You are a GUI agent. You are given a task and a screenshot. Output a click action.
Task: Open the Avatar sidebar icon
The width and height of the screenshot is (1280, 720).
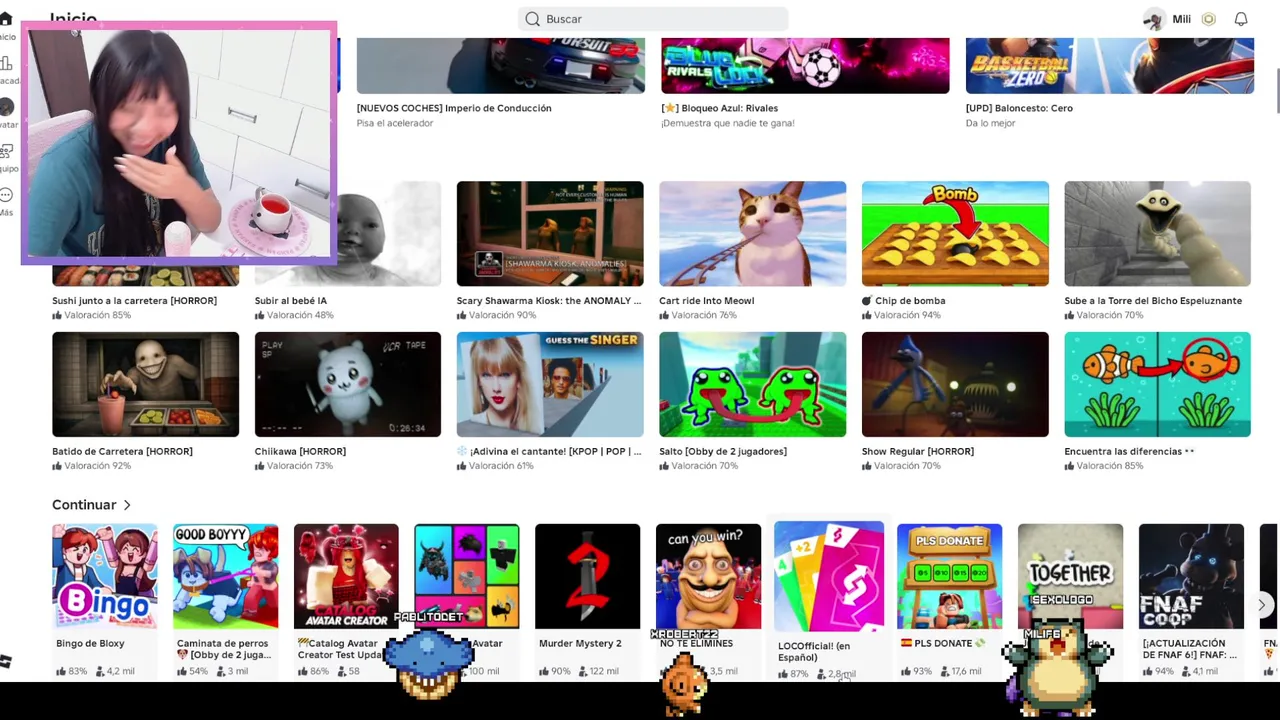[x=5, y=107]
